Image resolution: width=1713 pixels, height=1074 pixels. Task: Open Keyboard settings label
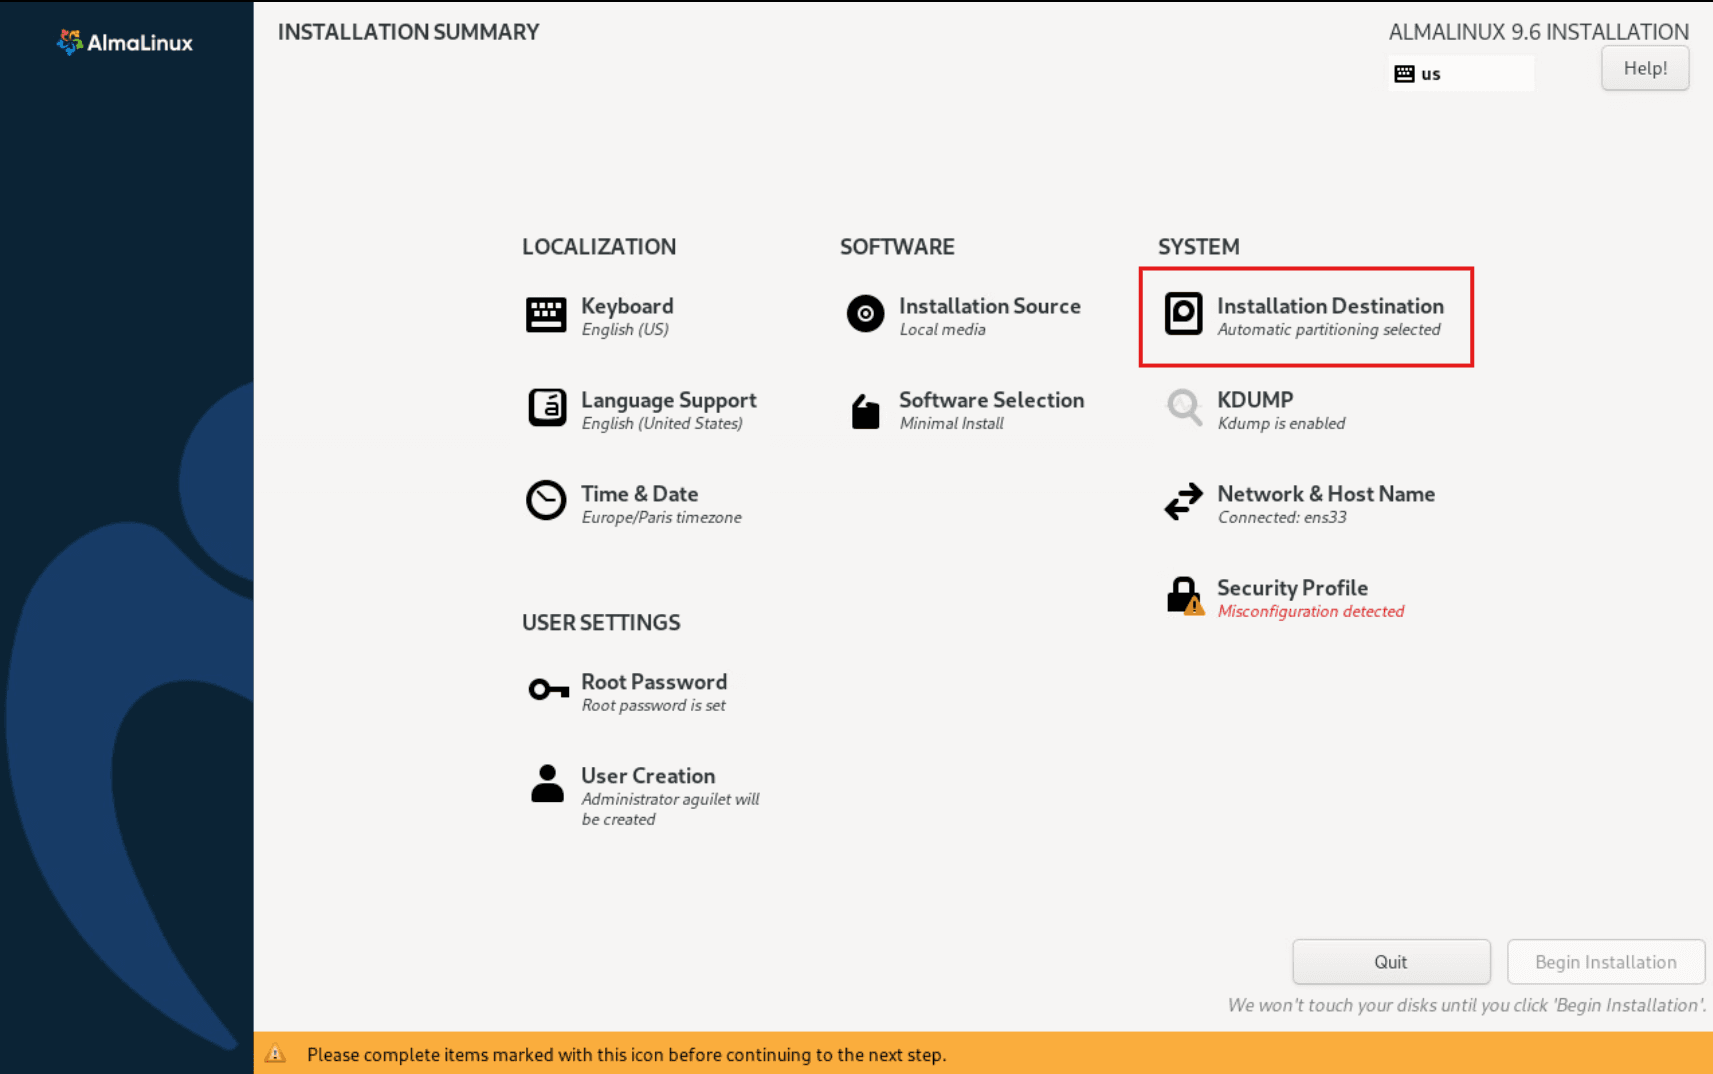(627, 306)
